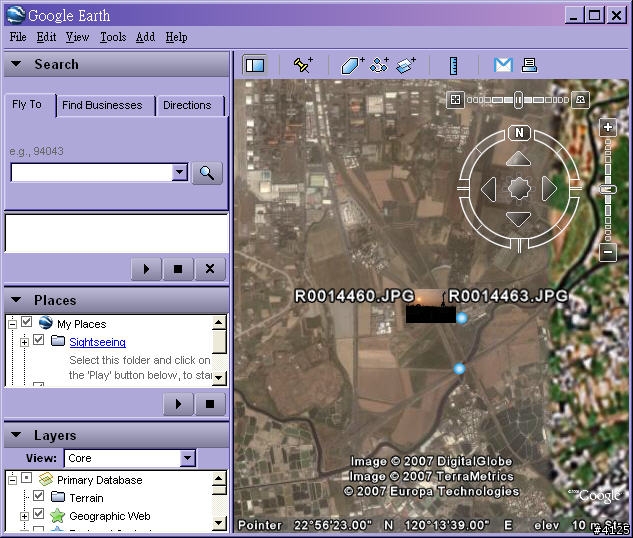This screenshot has height=538, width=633.
Task: Pan the map left with arrow
Action: (x=488, y=188)
